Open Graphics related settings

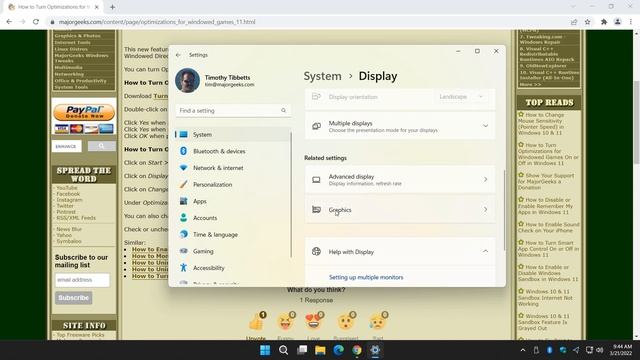(x=400, y=209)
